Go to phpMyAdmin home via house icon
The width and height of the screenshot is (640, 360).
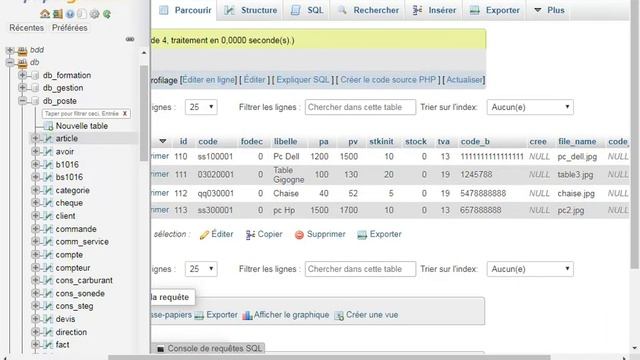(45, 14)
